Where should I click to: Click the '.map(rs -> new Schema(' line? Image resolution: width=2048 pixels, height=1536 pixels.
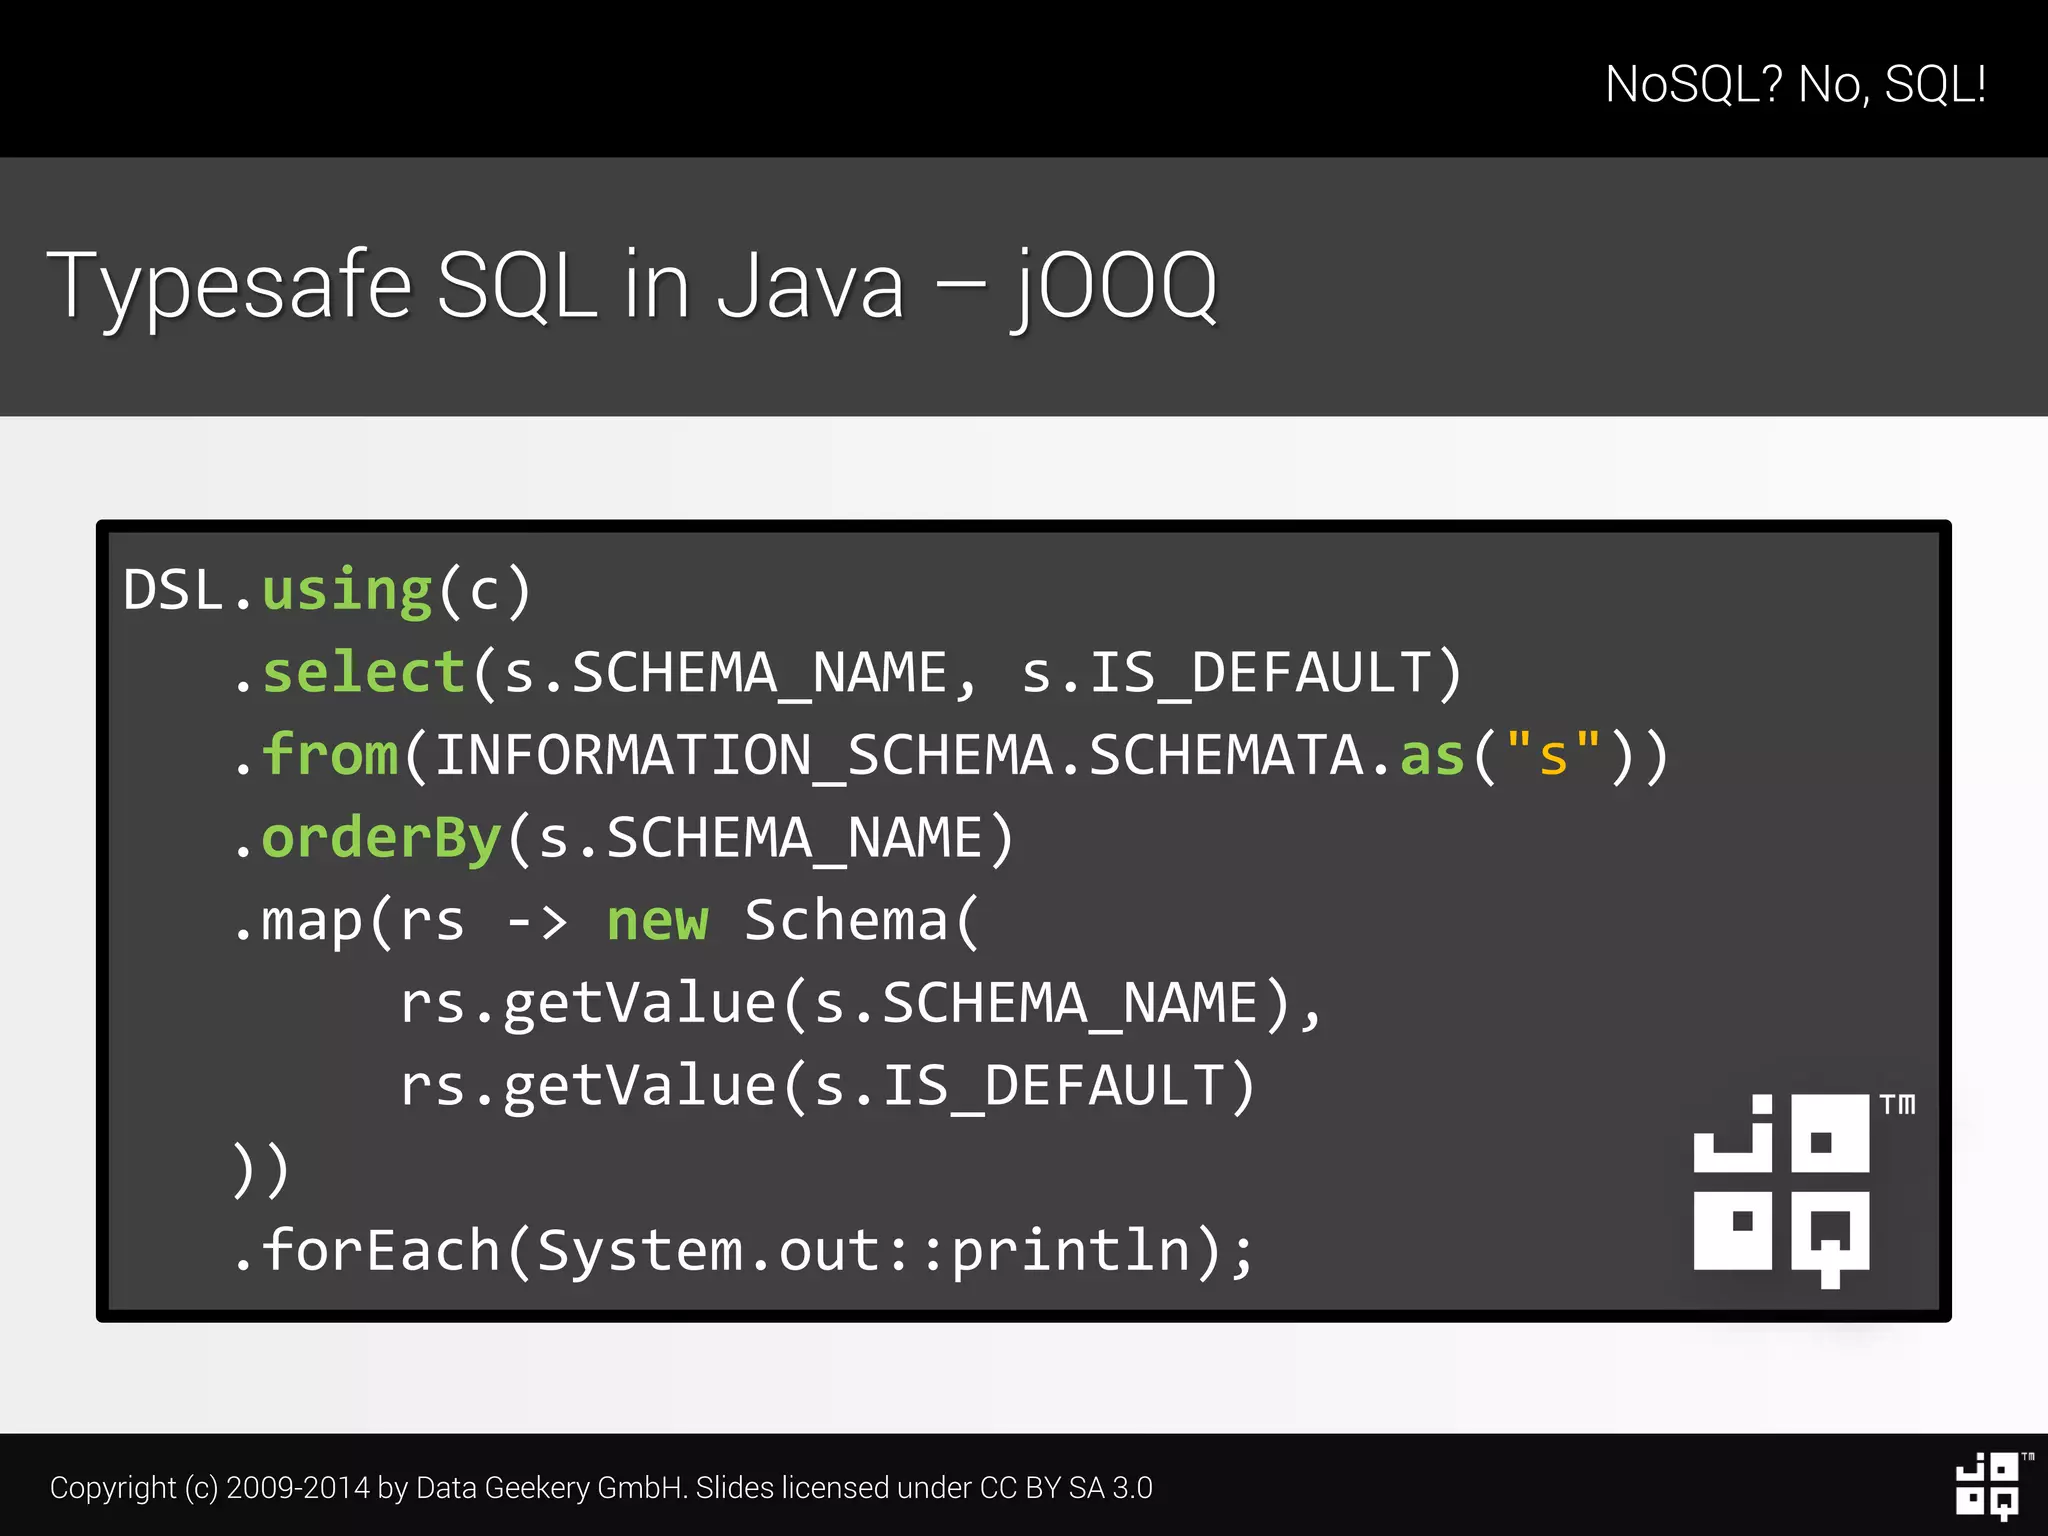606,921
